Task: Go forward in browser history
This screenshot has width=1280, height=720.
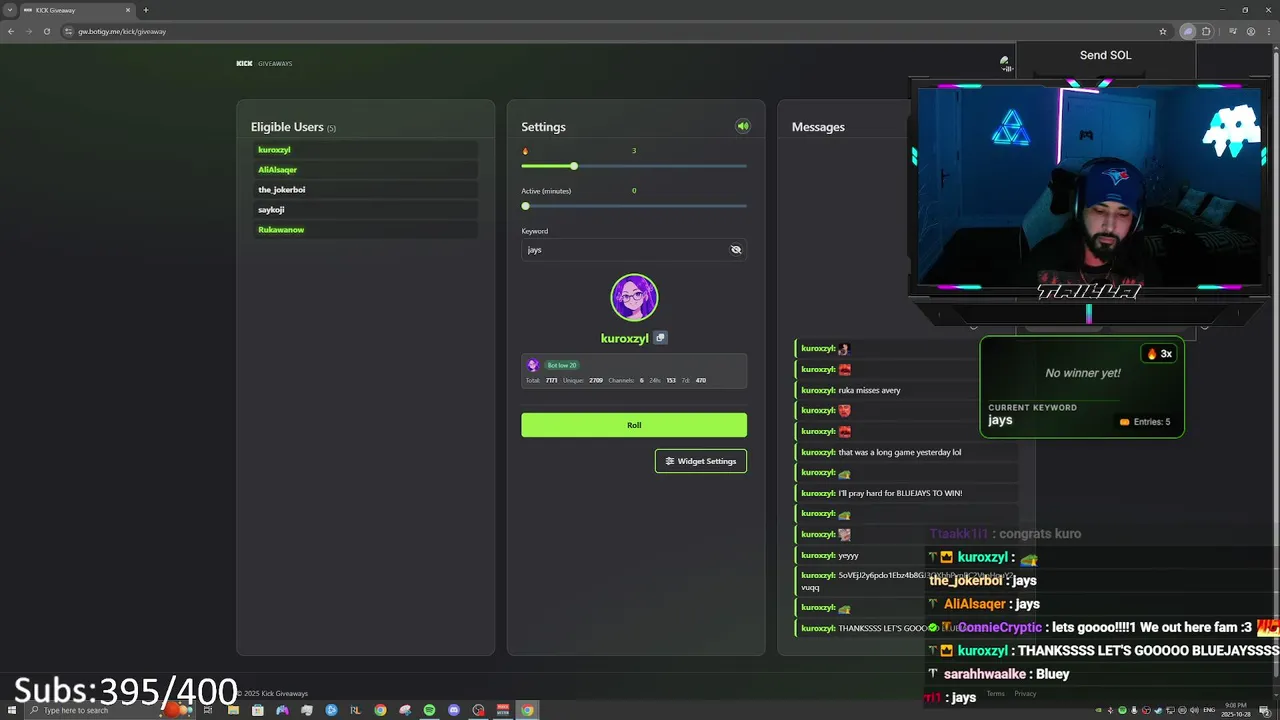Action: [x=28, y=31]
